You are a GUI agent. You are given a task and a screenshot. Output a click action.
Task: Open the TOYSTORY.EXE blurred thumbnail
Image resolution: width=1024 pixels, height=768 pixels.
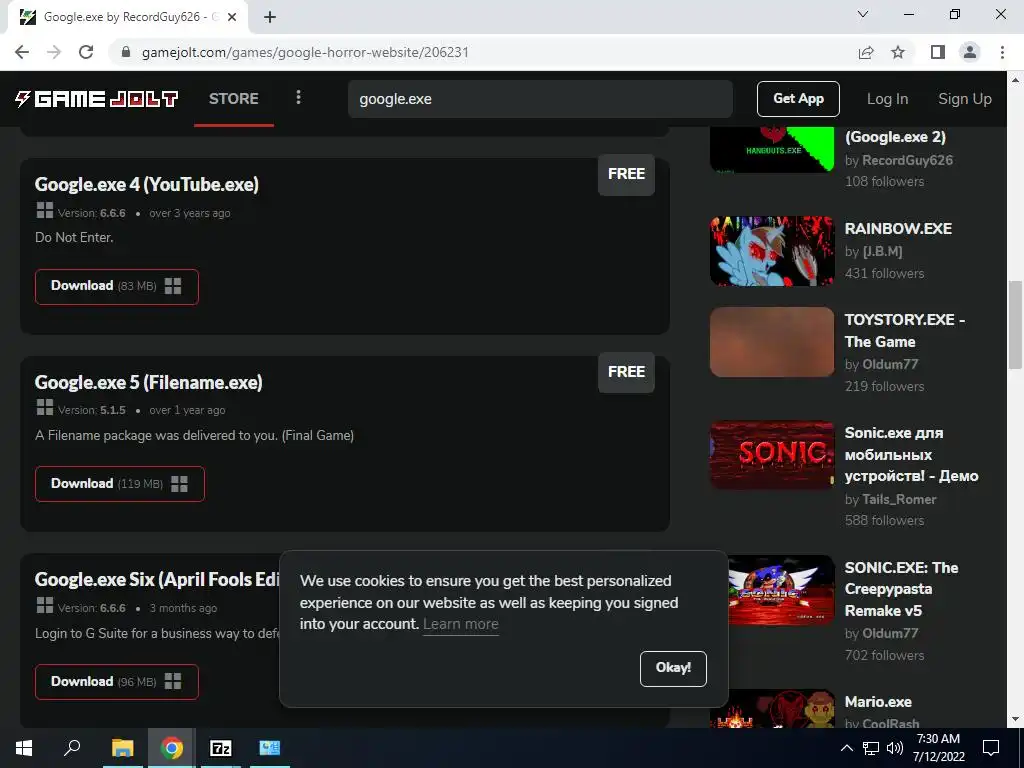click(x=772, y=342)
